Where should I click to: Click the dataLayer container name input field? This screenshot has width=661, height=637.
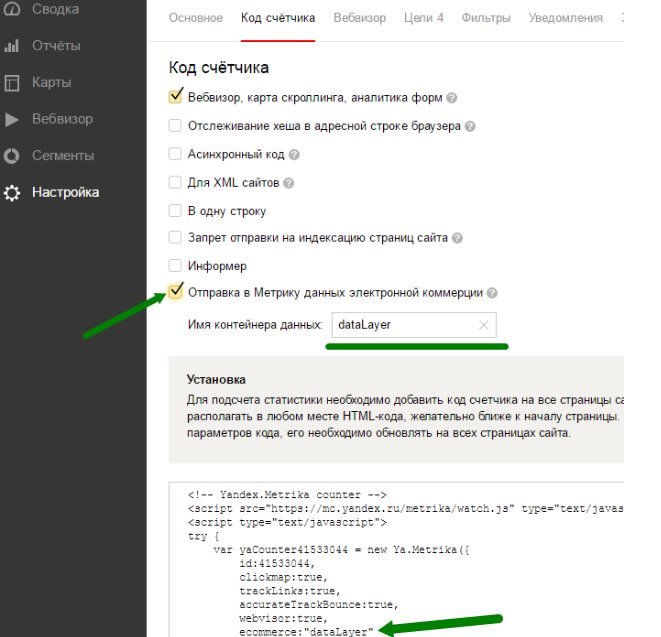click(414, 325)
